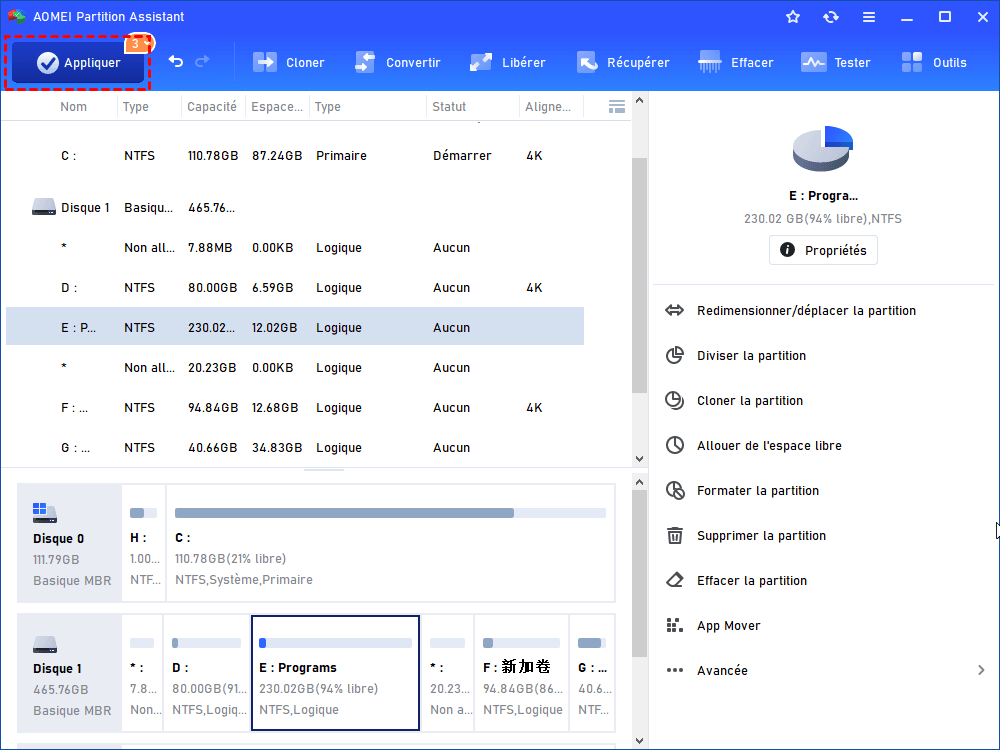Image resolution: width=1000 pixels, height=750 pixels.
Task: Open the Cloner tool
Action: point(289,62)
